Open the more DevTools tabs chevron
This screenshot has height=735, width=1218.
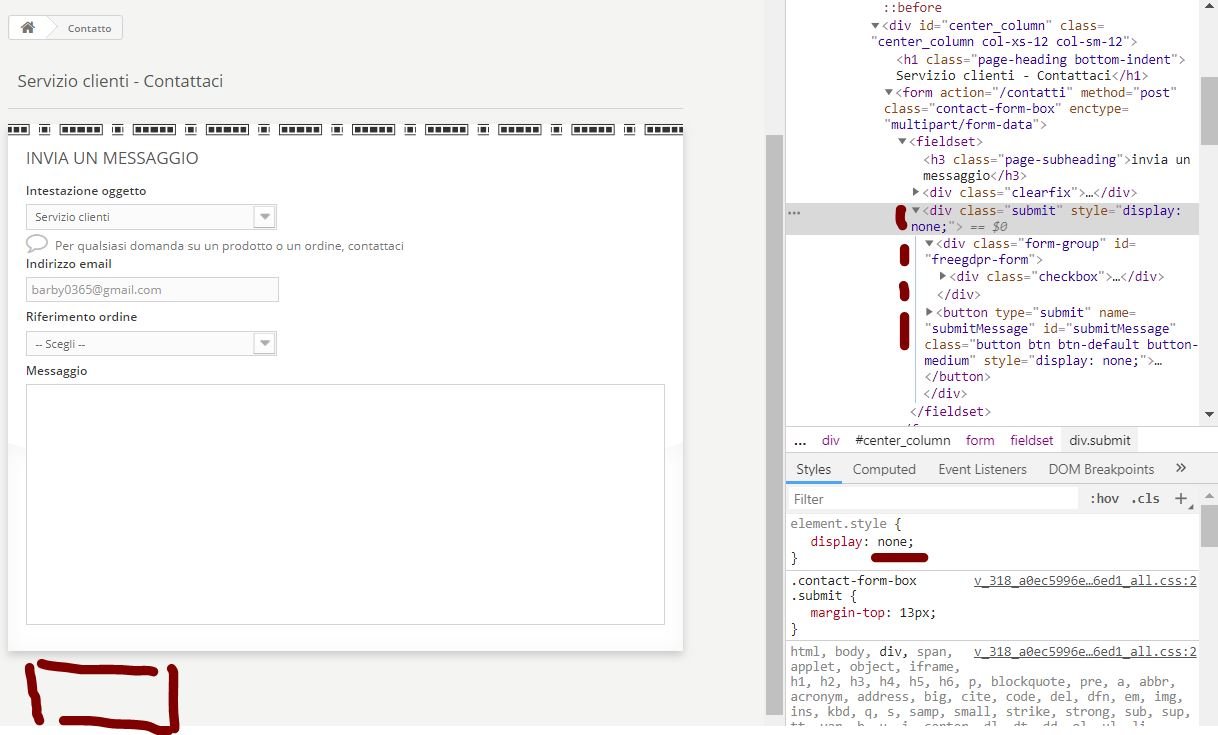(1181, 468)
